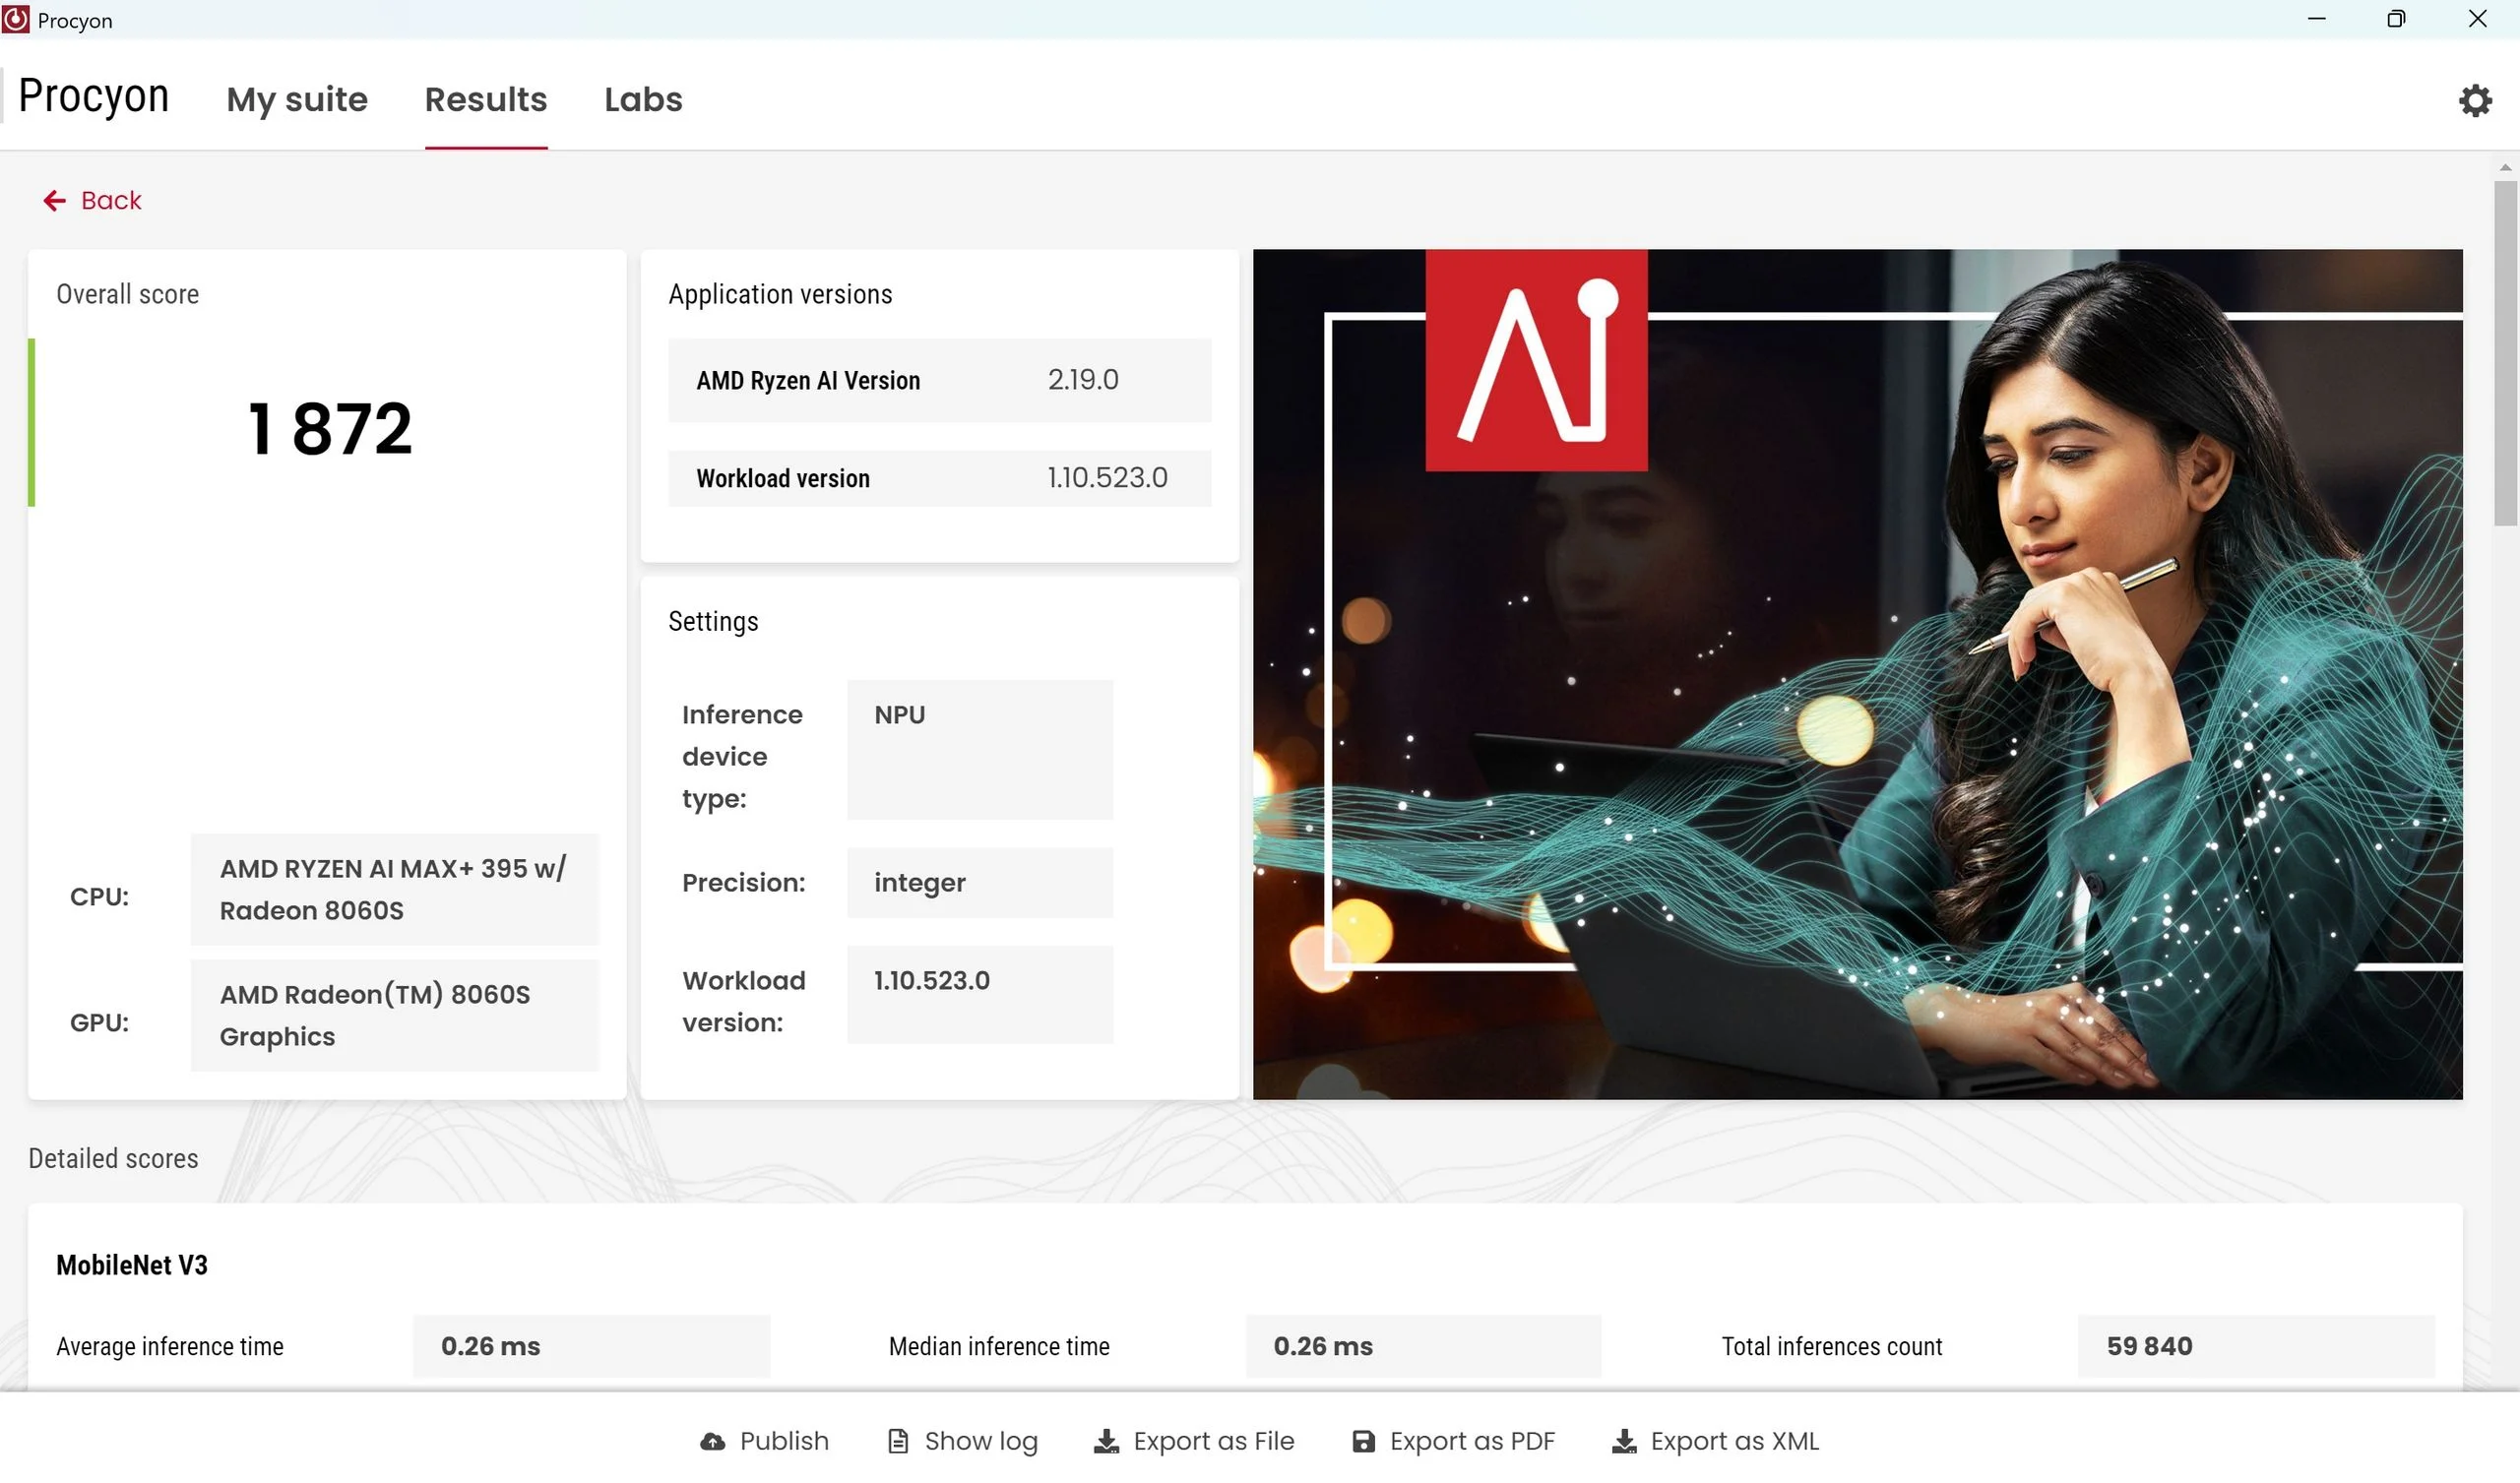Switch to the My suite tab
Screen dimensions: 2520x1483
click(297, 99)
